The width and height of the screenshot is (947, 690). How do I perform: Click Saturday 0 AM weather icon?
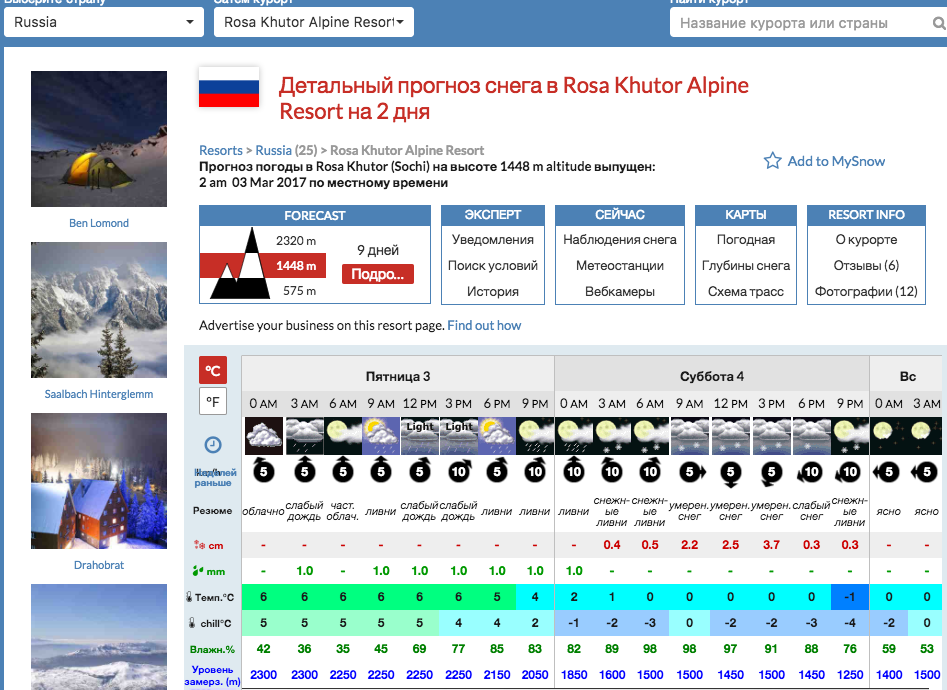[x=574, y=436]
